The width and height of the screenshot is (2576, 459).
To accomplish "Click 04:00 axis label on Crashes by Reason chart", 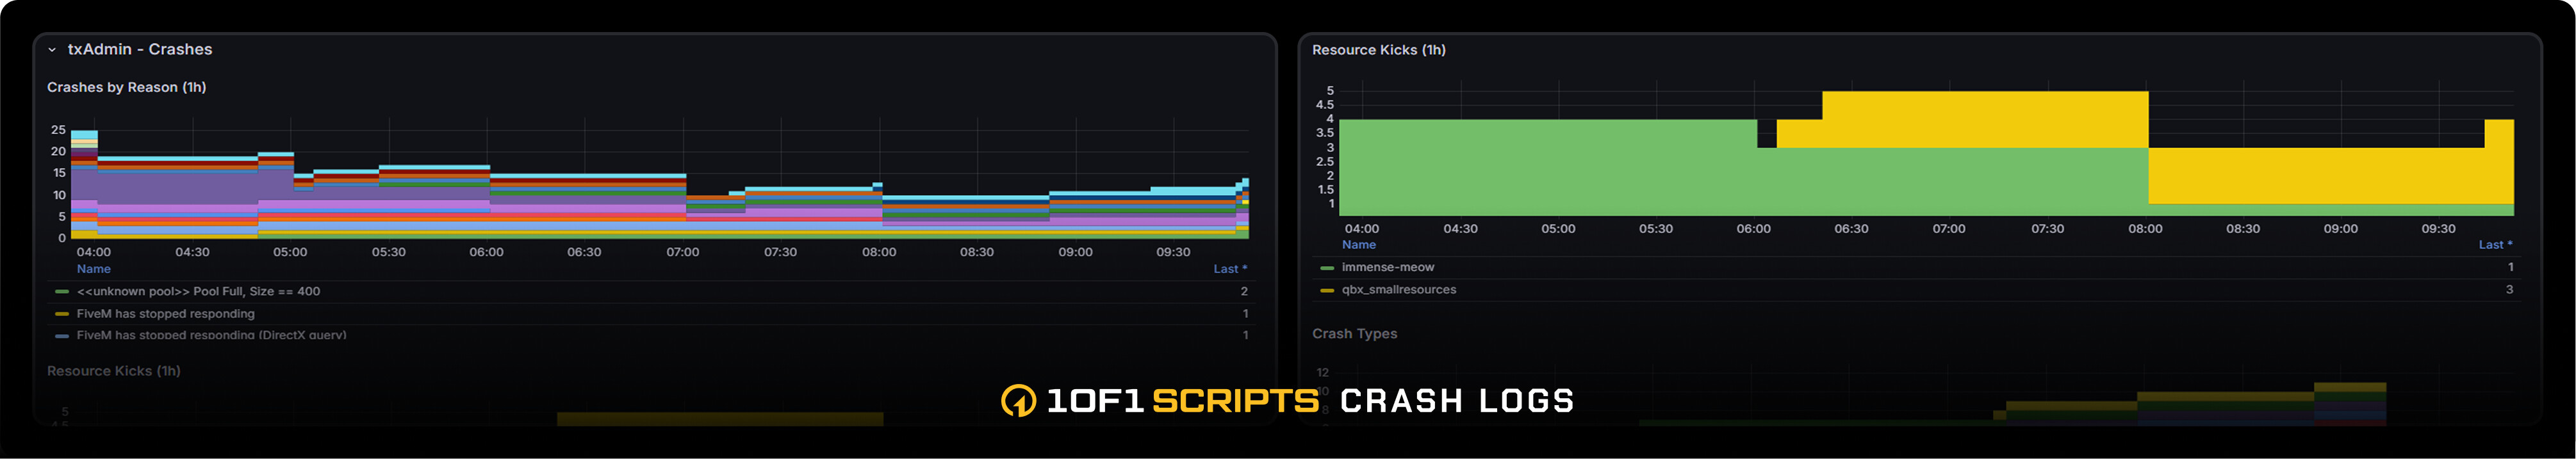I will pos(94,252).
